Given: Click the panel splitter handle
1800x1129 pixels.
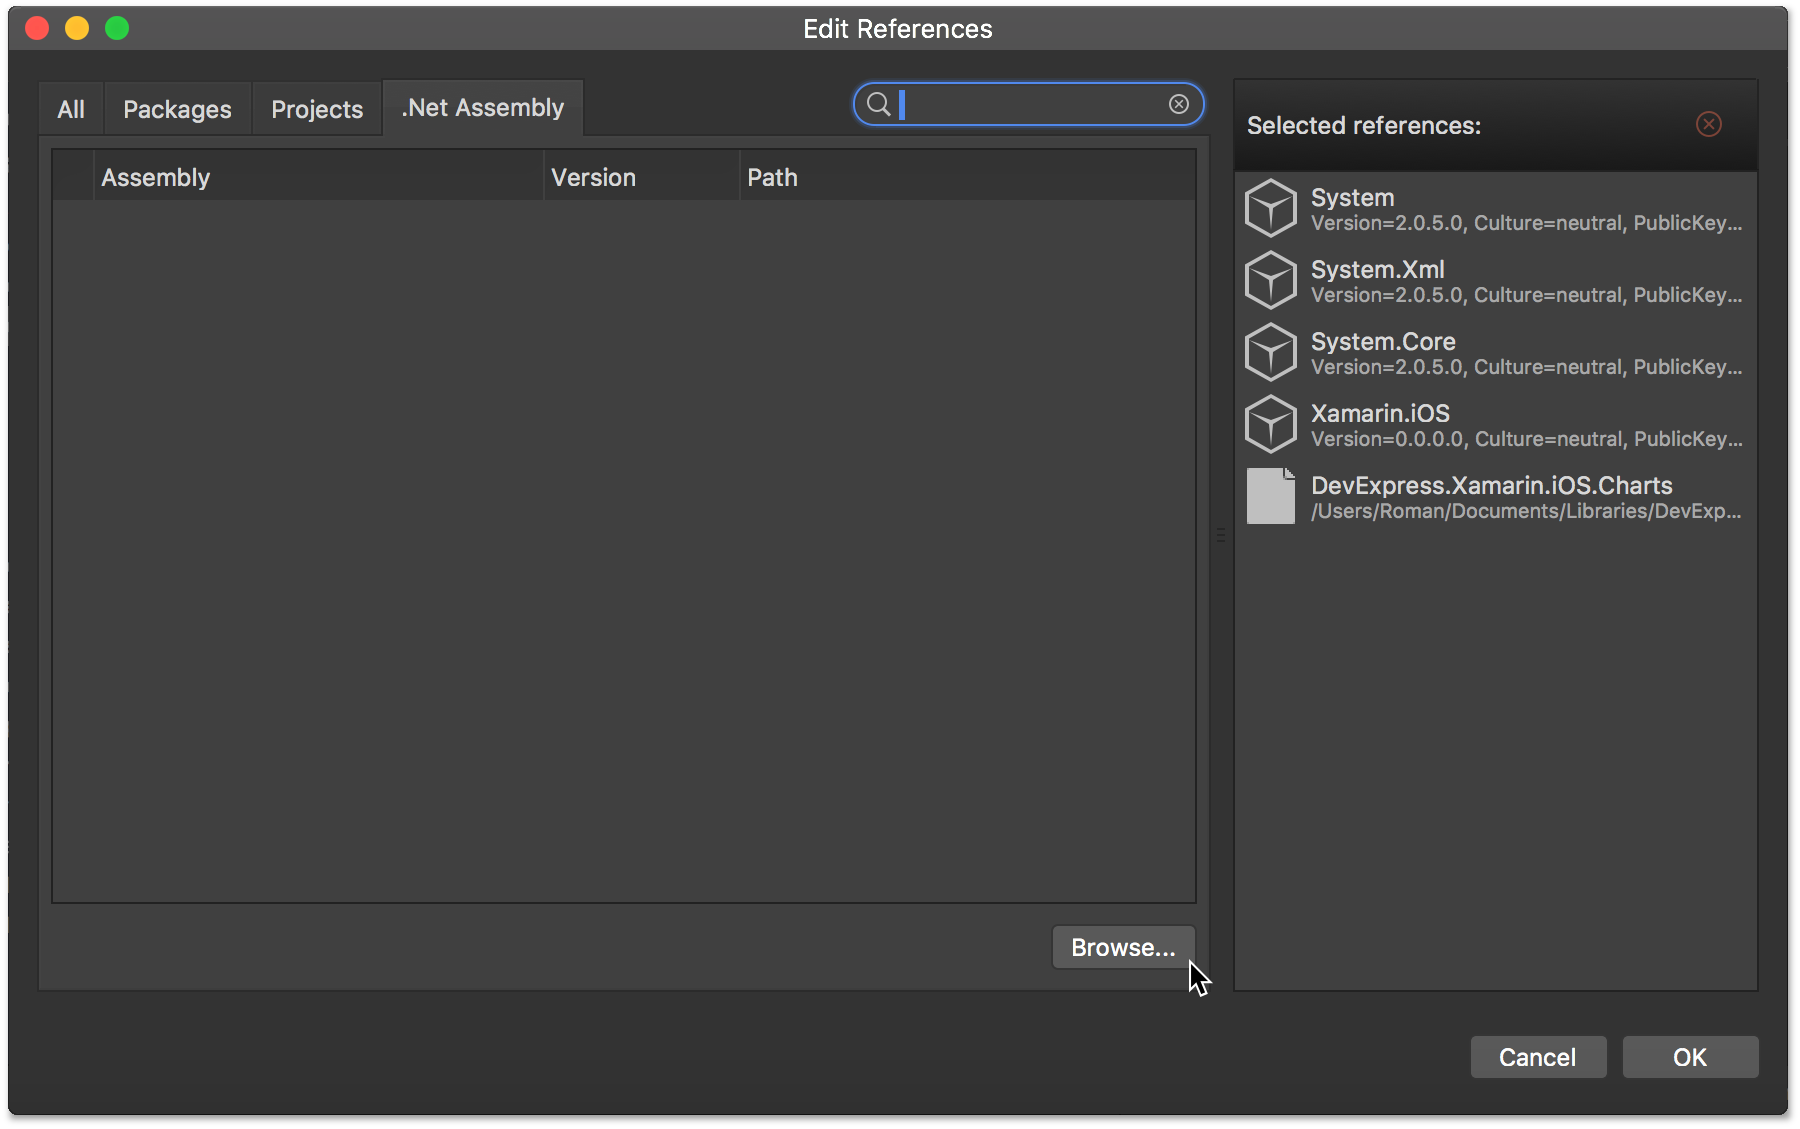Looking at the screenshot, I should pyautogui.click(x=1220, y=536).
